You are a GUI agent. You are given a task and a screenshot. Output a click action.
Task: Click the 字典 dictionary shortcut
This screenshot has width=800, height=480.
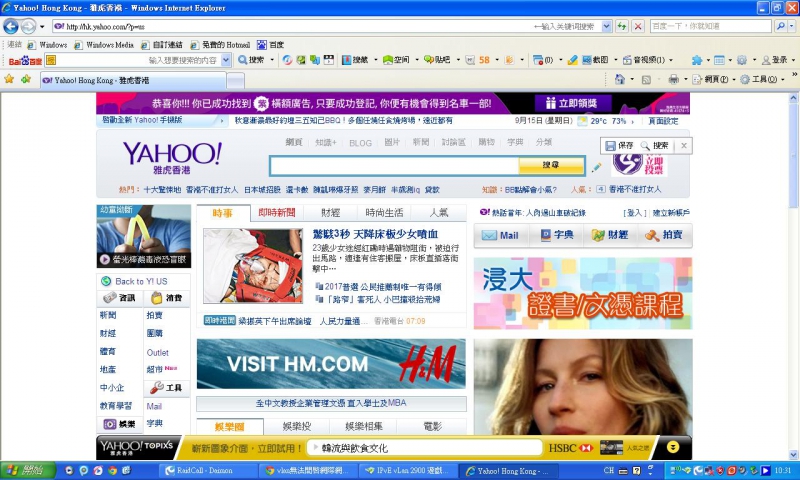click(x=557, y=235)
